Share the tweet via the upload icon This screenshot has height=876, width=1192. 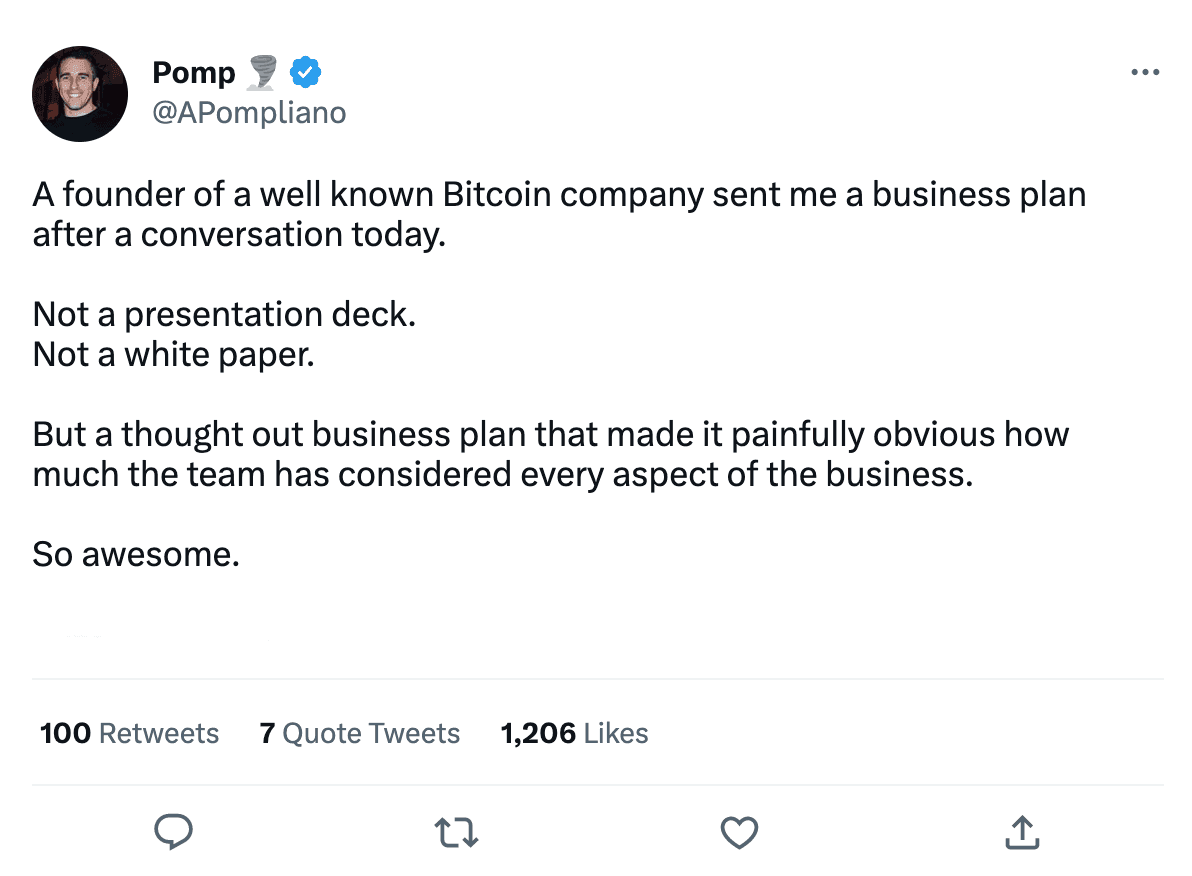1021,831
